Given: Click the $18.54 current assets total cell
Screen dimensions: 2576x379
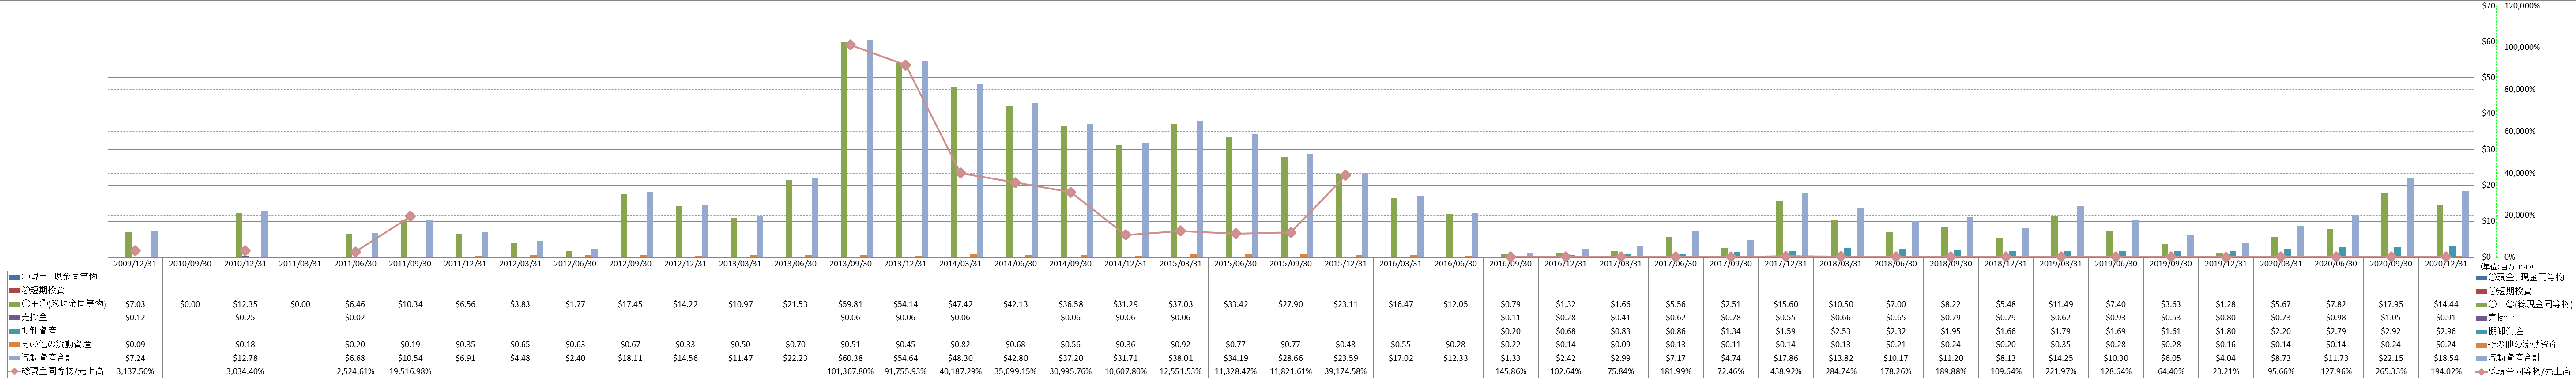Looking at the screenshot, I should [2445, 358].
